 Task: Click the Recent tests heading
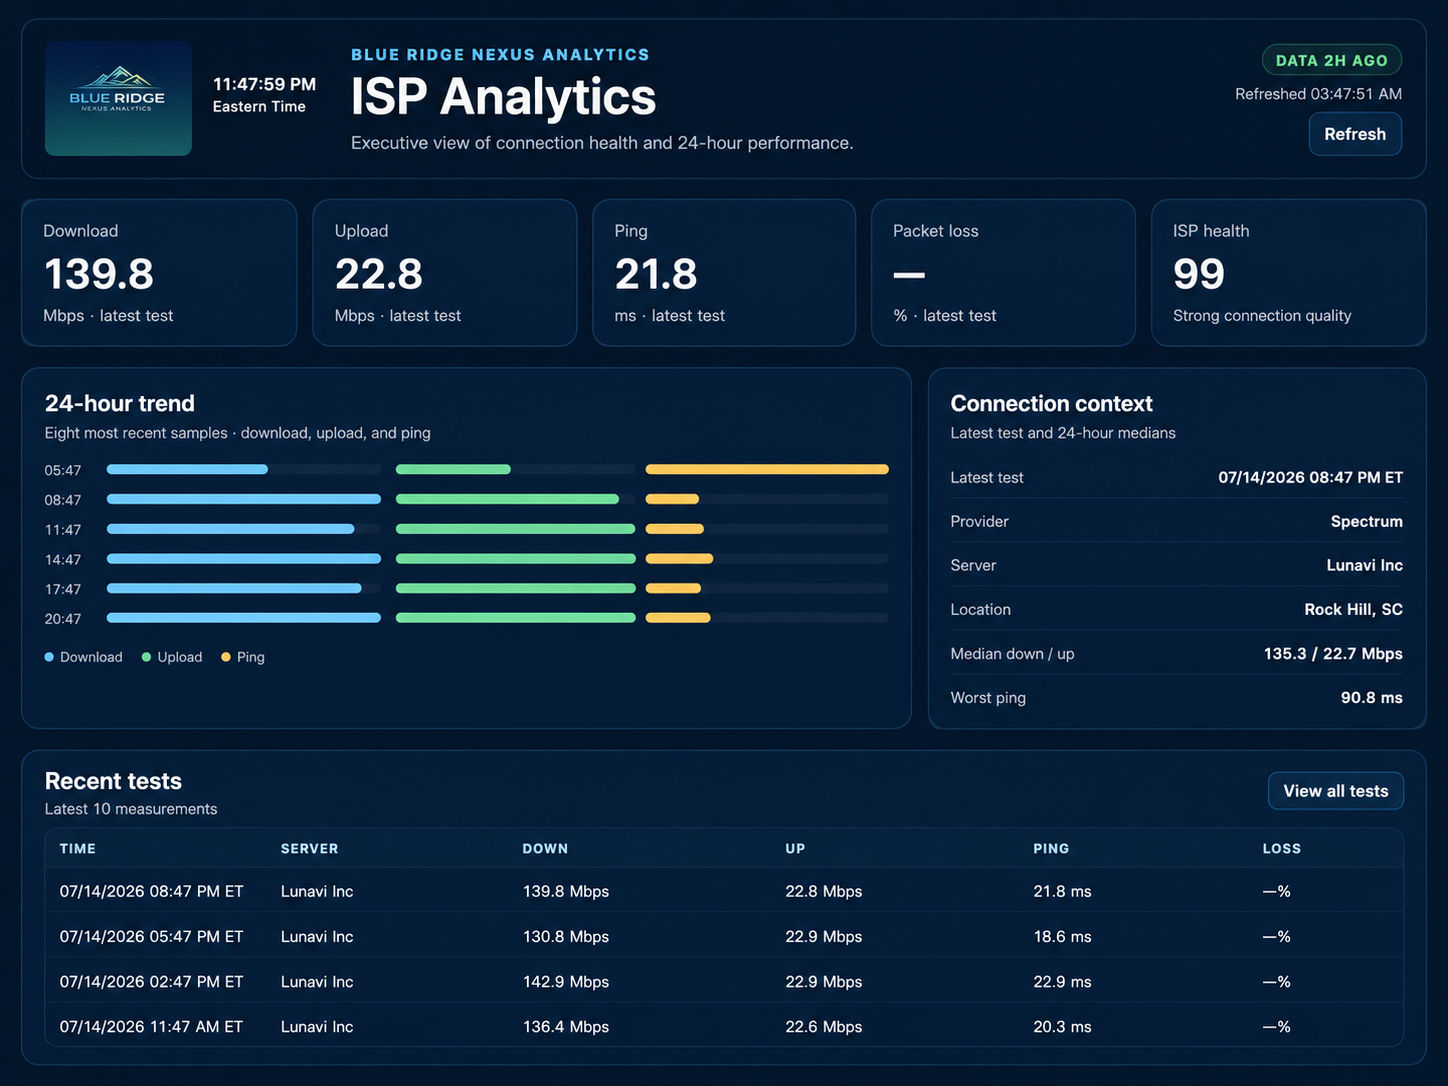click(113, 782)
